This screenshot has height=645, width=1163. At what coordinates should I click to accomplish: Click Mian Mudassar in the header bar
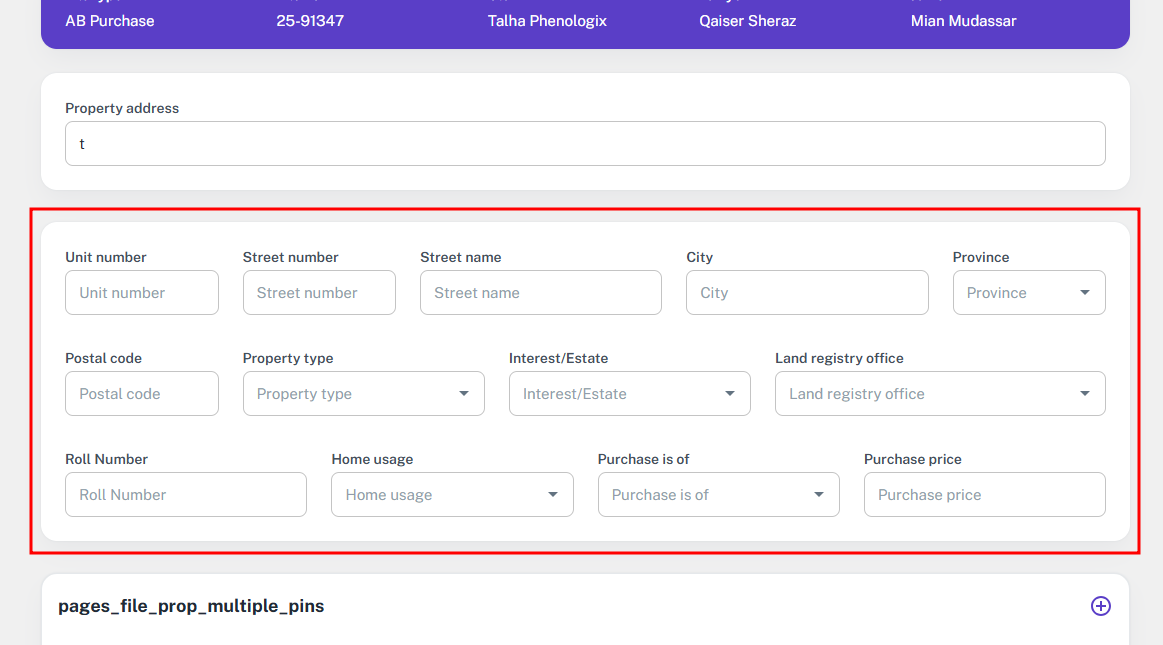pyautogui.click(x=963, y=21)
